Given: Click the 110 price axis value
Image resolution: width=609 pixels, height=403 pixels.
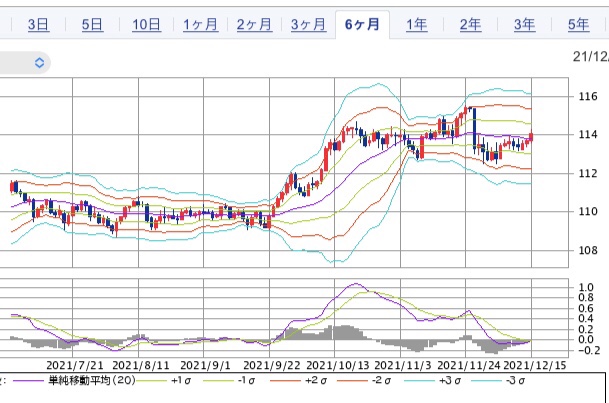Looking at the screenshot, I should pos(588,212).
